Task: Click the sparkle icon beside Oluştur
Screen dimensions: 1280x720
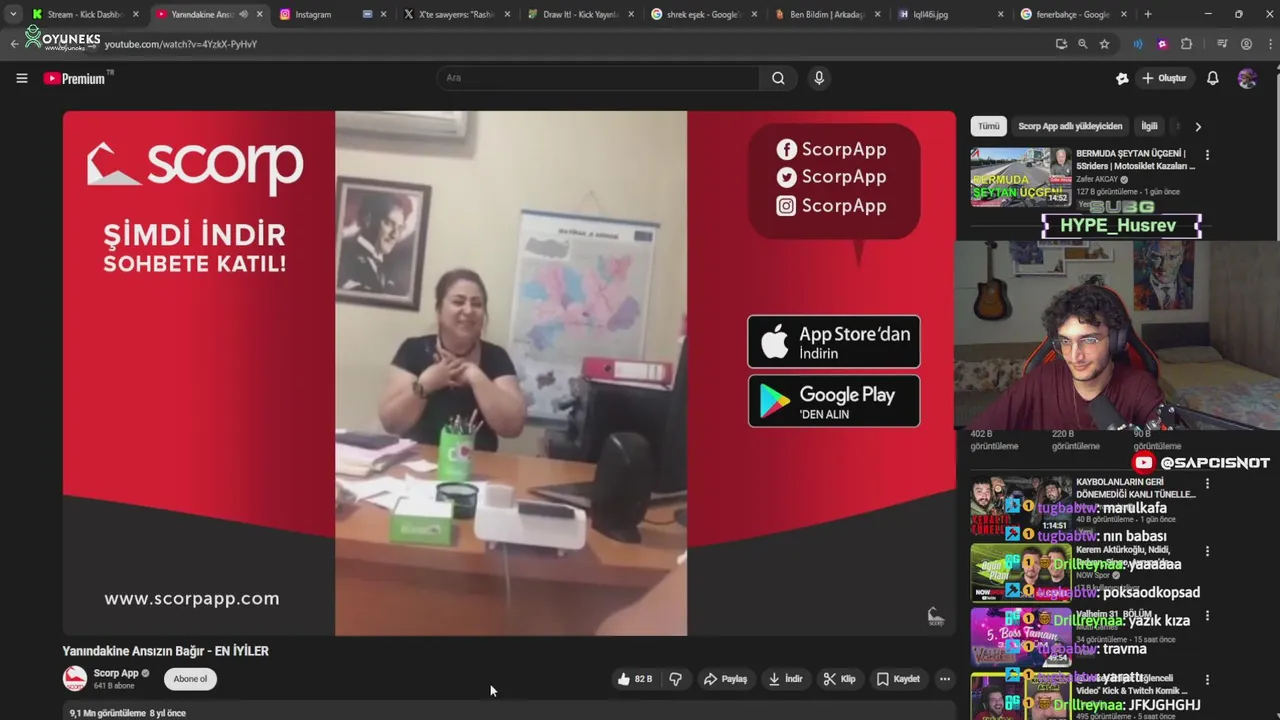Action: [1122, 78]
